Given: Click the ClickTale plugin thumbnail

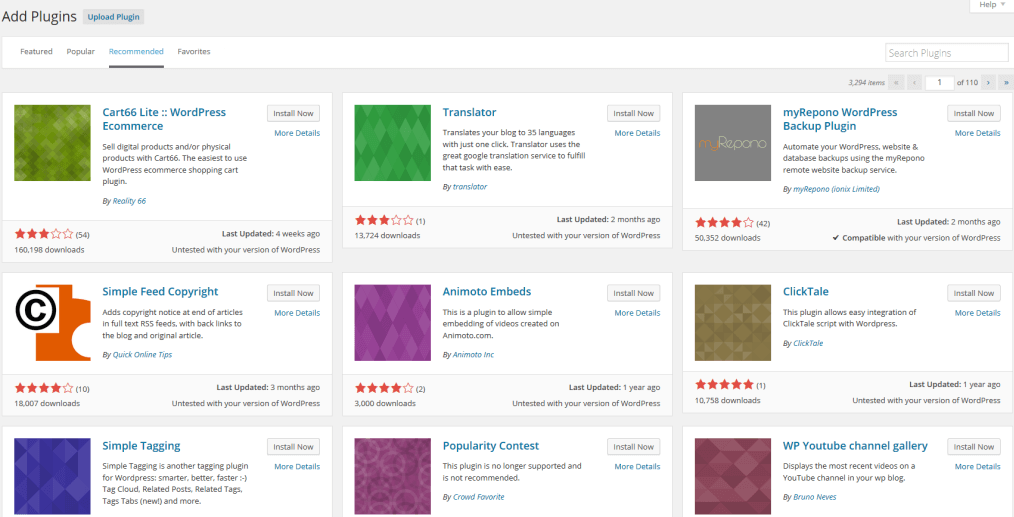Looking at the screenshot, I should (733, 323).
